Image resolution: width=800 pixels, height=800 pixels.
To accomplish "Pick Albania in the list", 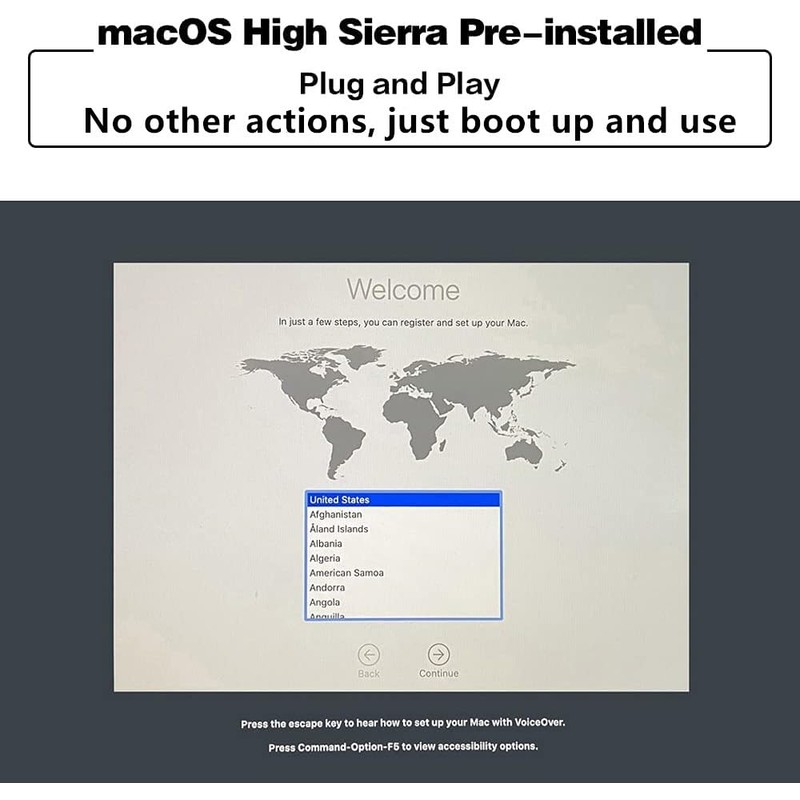I will [403, 544].
